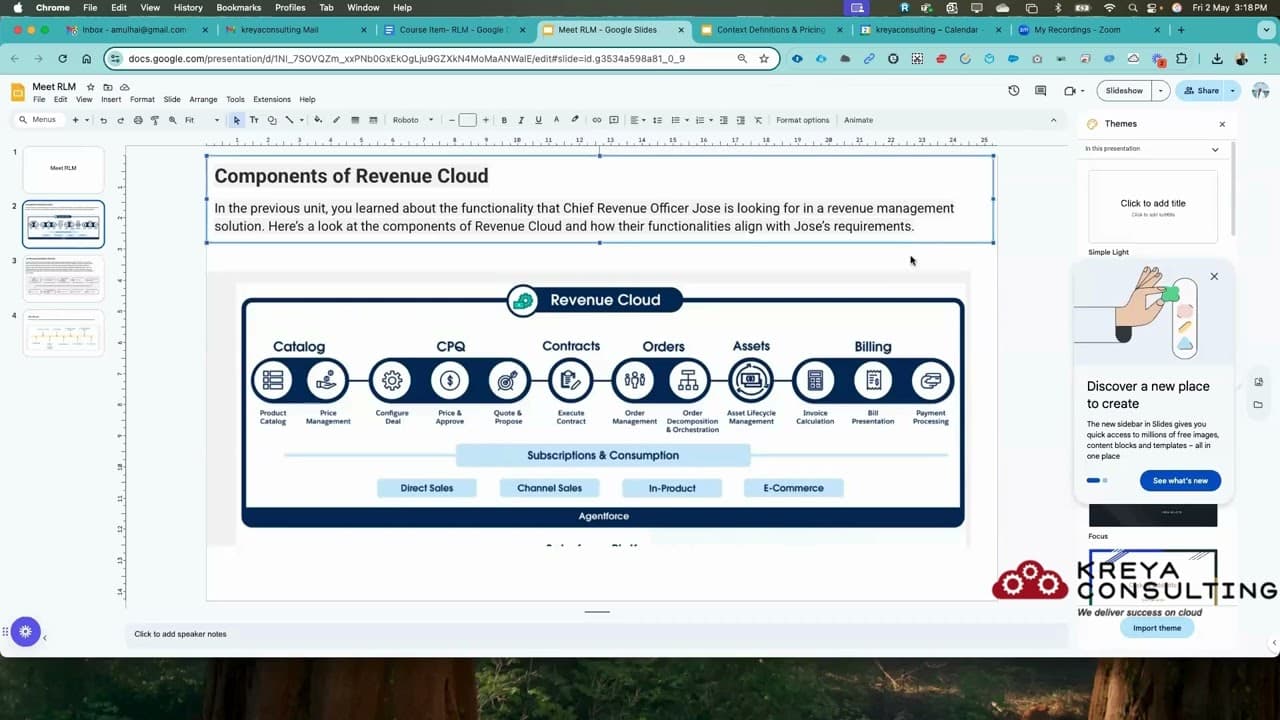Image resolution: width=1280 pixels, height=720 pixels.
Task: Bookmark this page with the star icon
Action: 764,59
